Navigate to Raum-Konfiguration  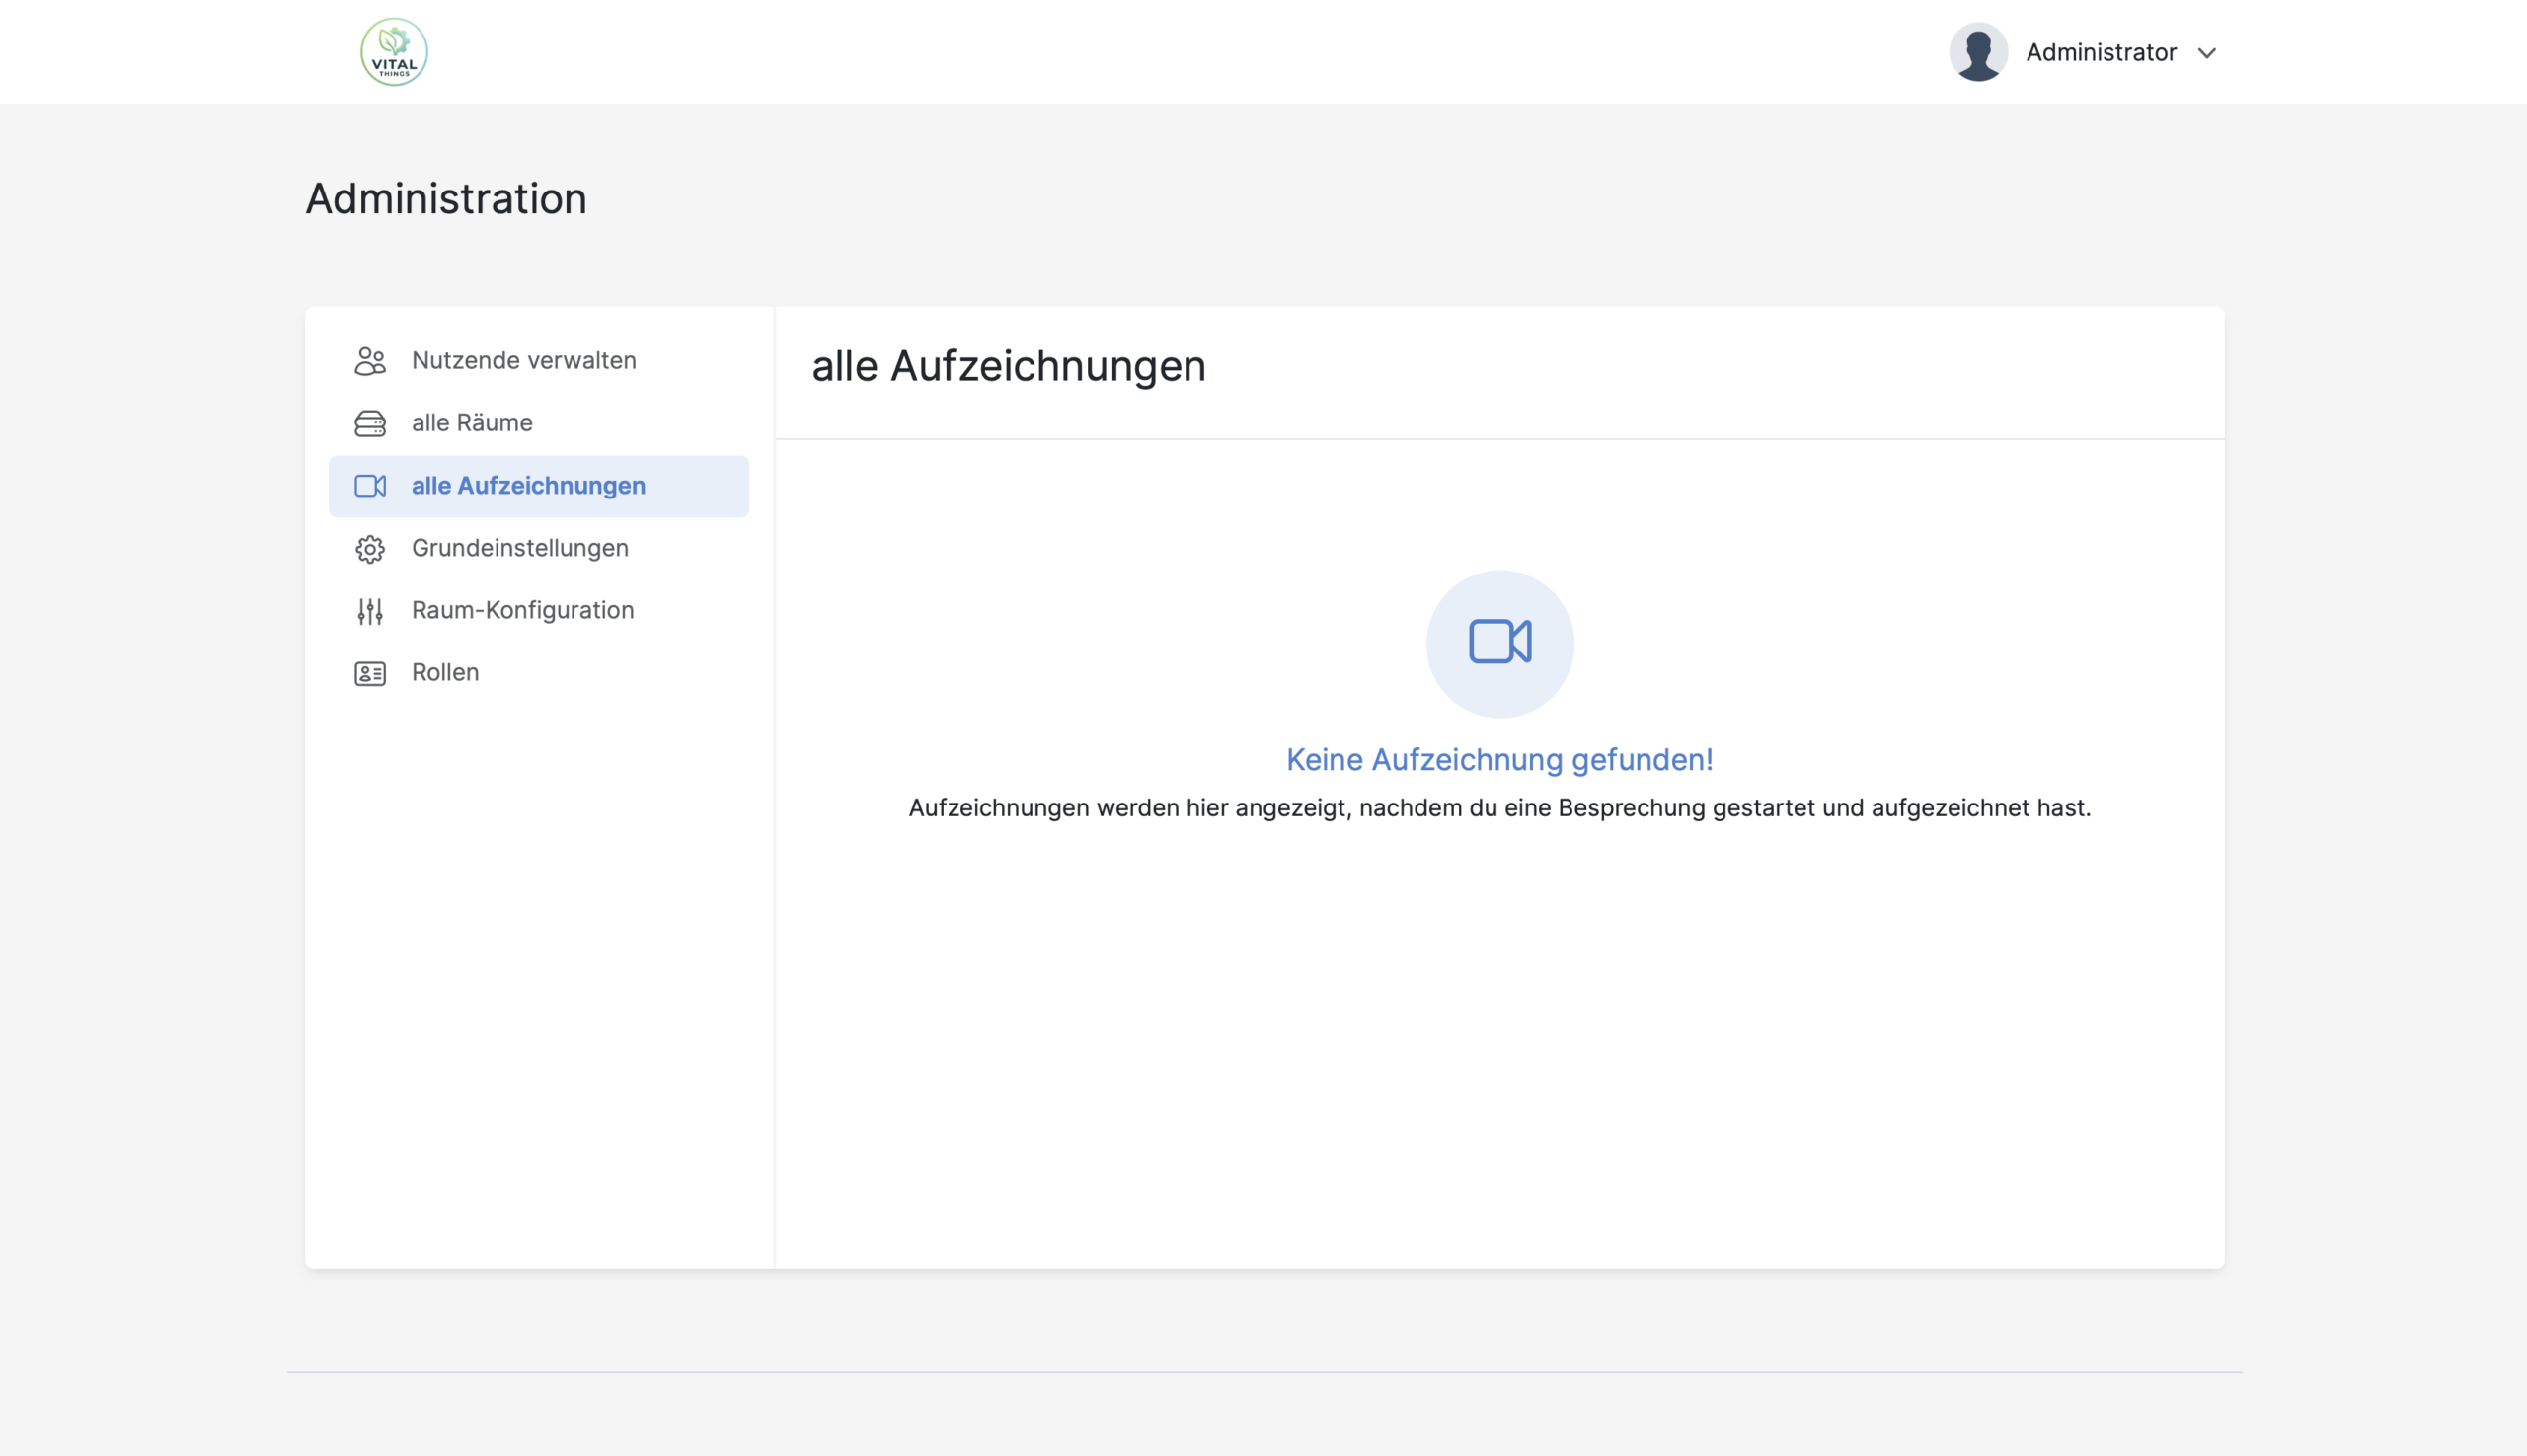point(522,610)
